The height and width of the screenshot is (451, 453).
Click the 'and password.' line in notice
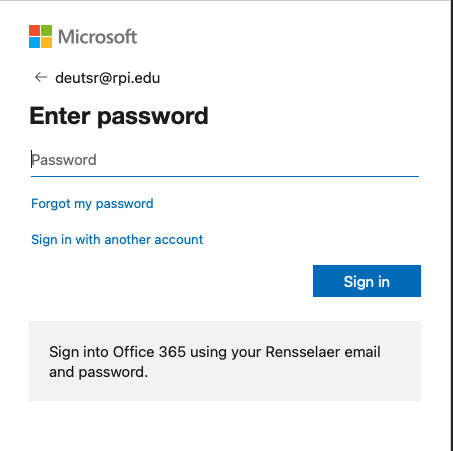tap(98, 372)
